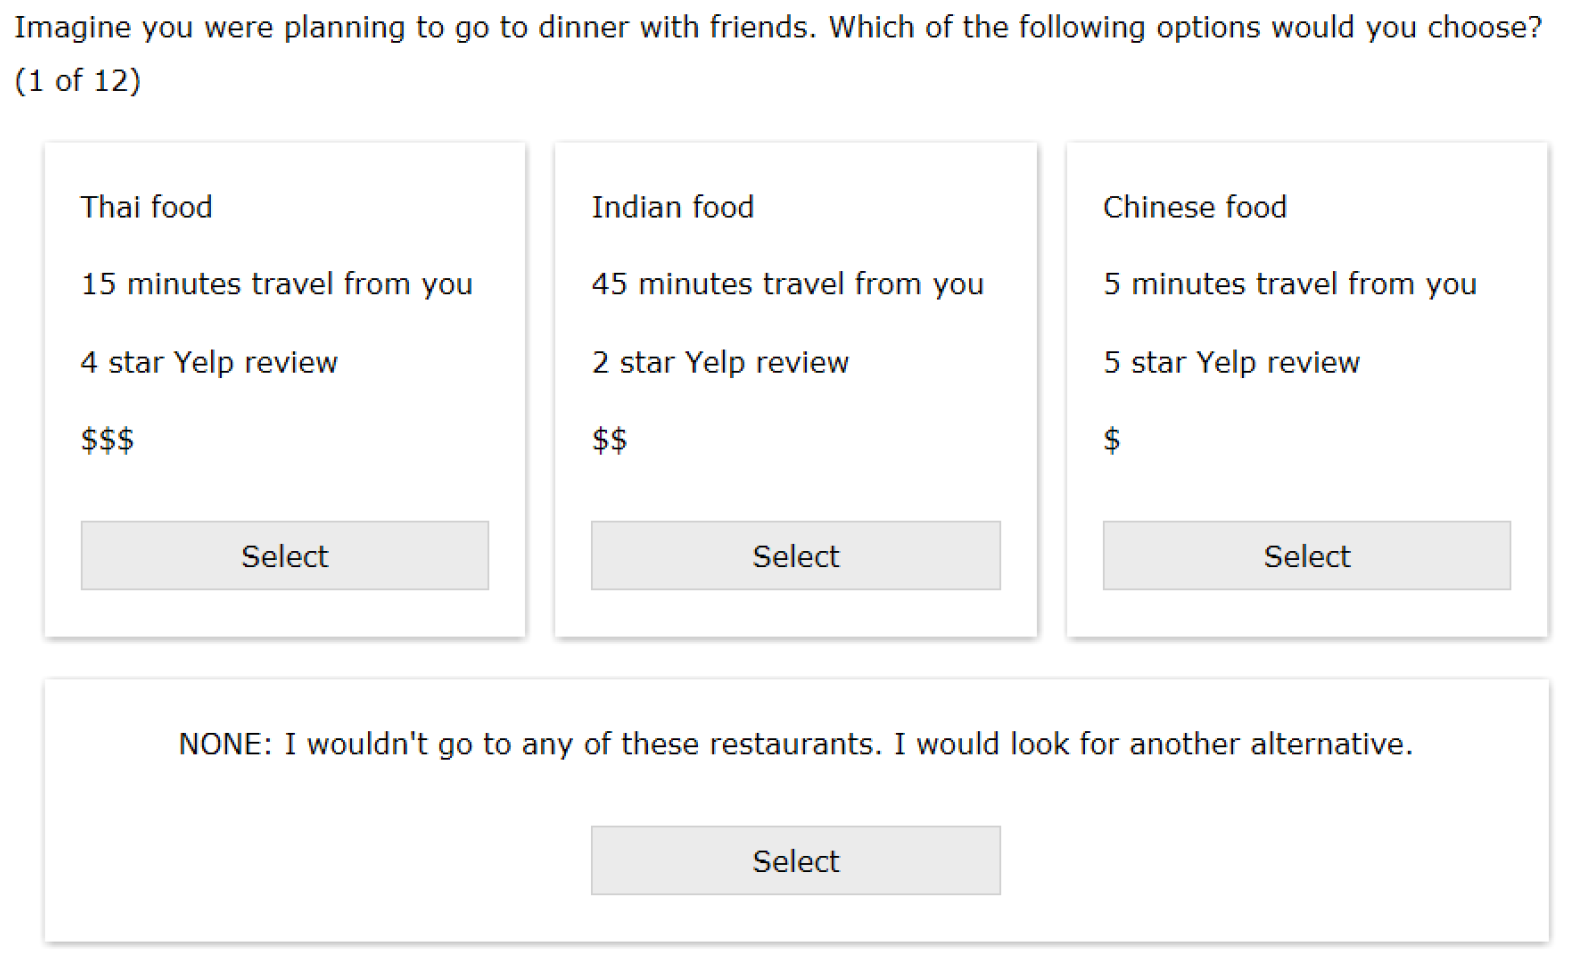Click the $$$ price of Thai food
The image size is (1575, 954).
[x=107, y=439]
